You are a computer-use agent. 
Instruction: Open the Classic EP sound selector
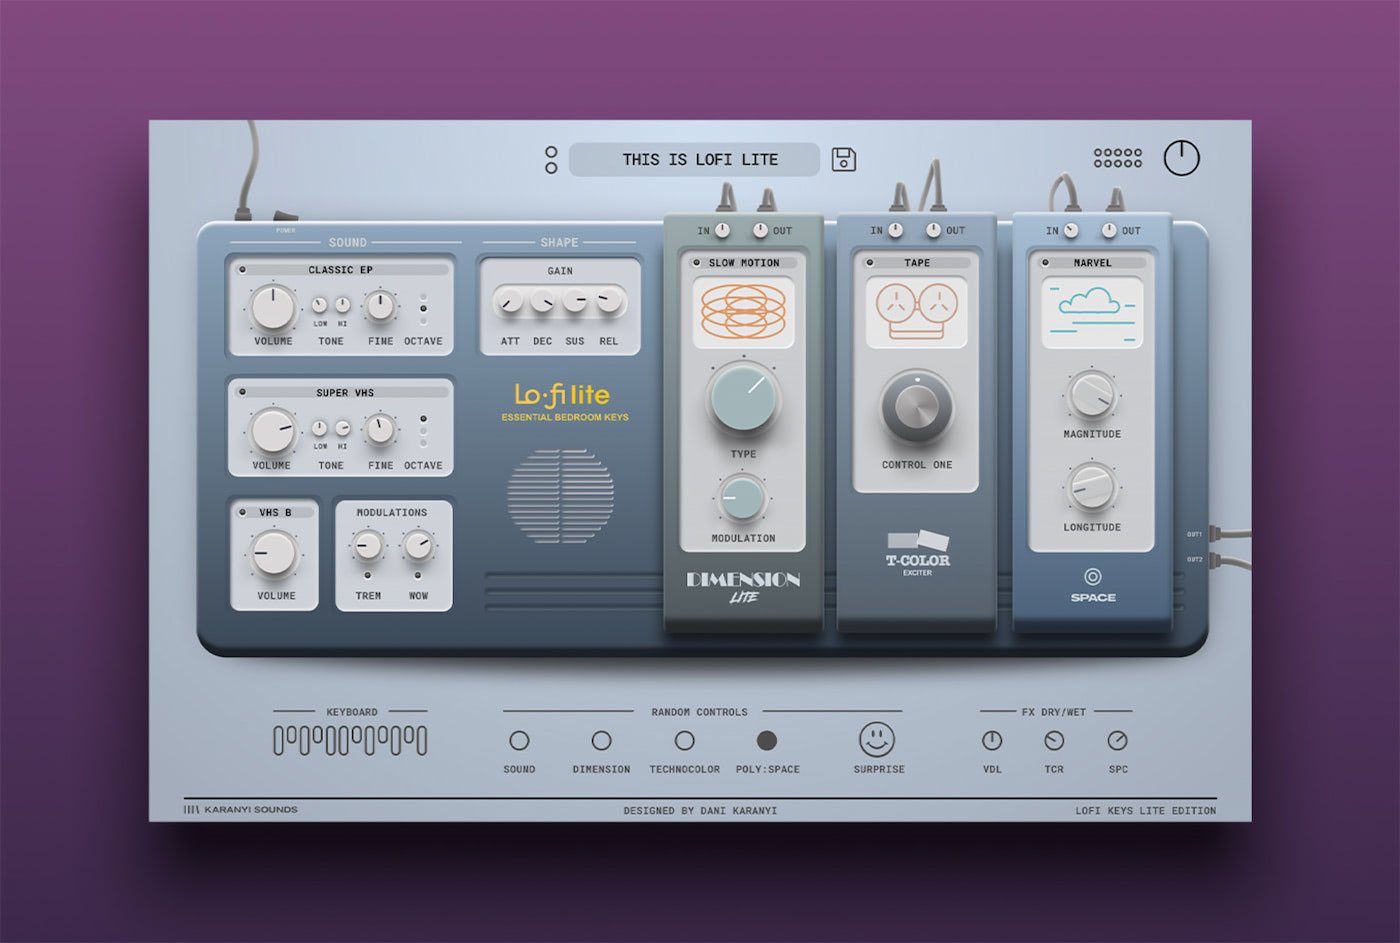pyautogui.click(x=341, y=270)
